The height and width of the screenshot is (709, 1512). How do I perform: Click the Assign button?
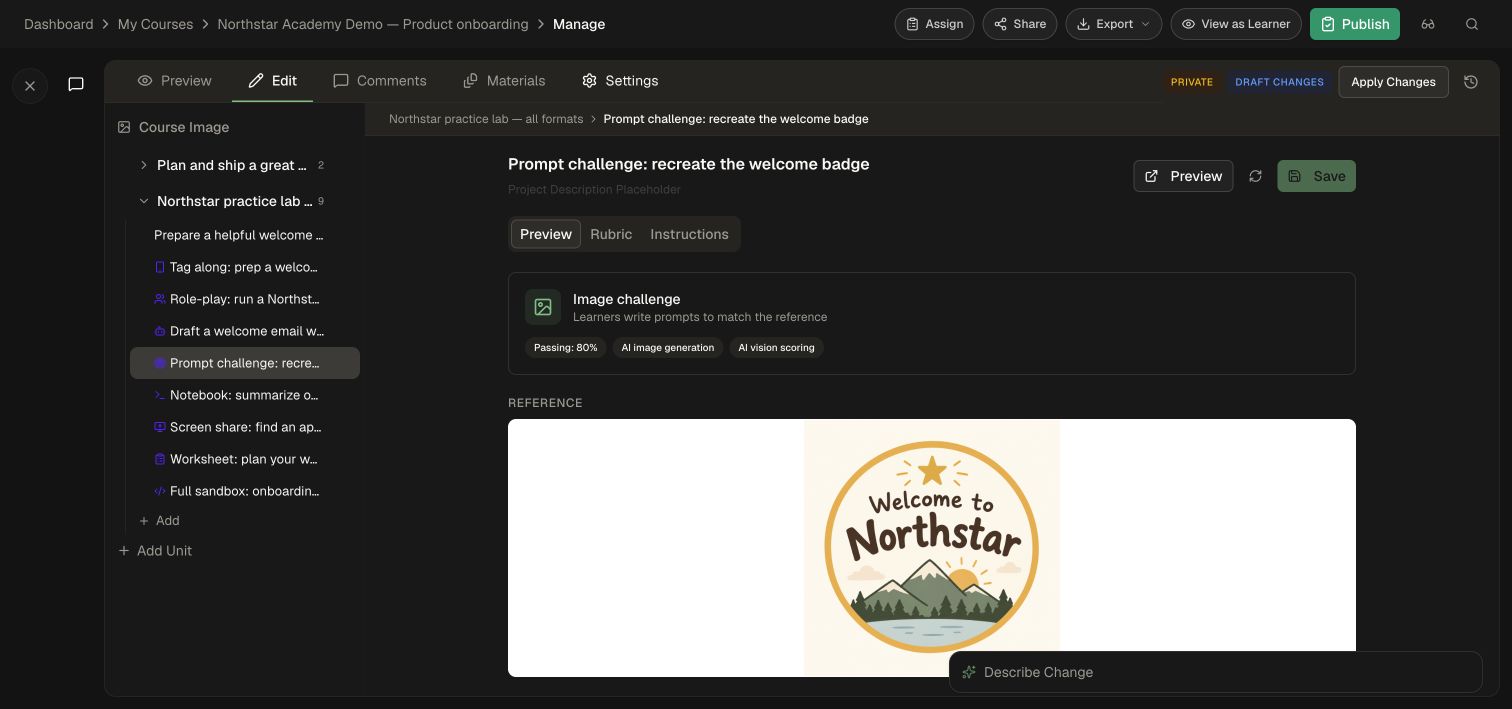pos(934,24)
